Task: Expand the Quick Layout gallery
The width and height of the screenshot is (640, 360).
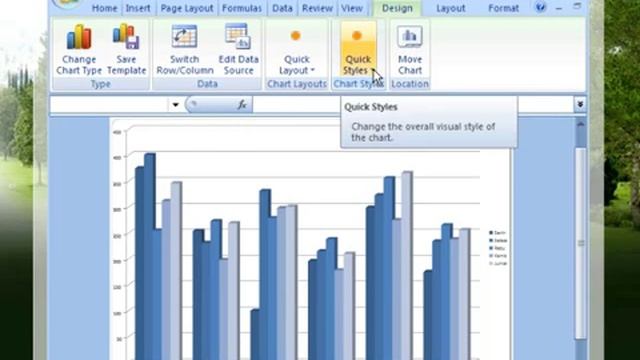Action: coord(297,49)
